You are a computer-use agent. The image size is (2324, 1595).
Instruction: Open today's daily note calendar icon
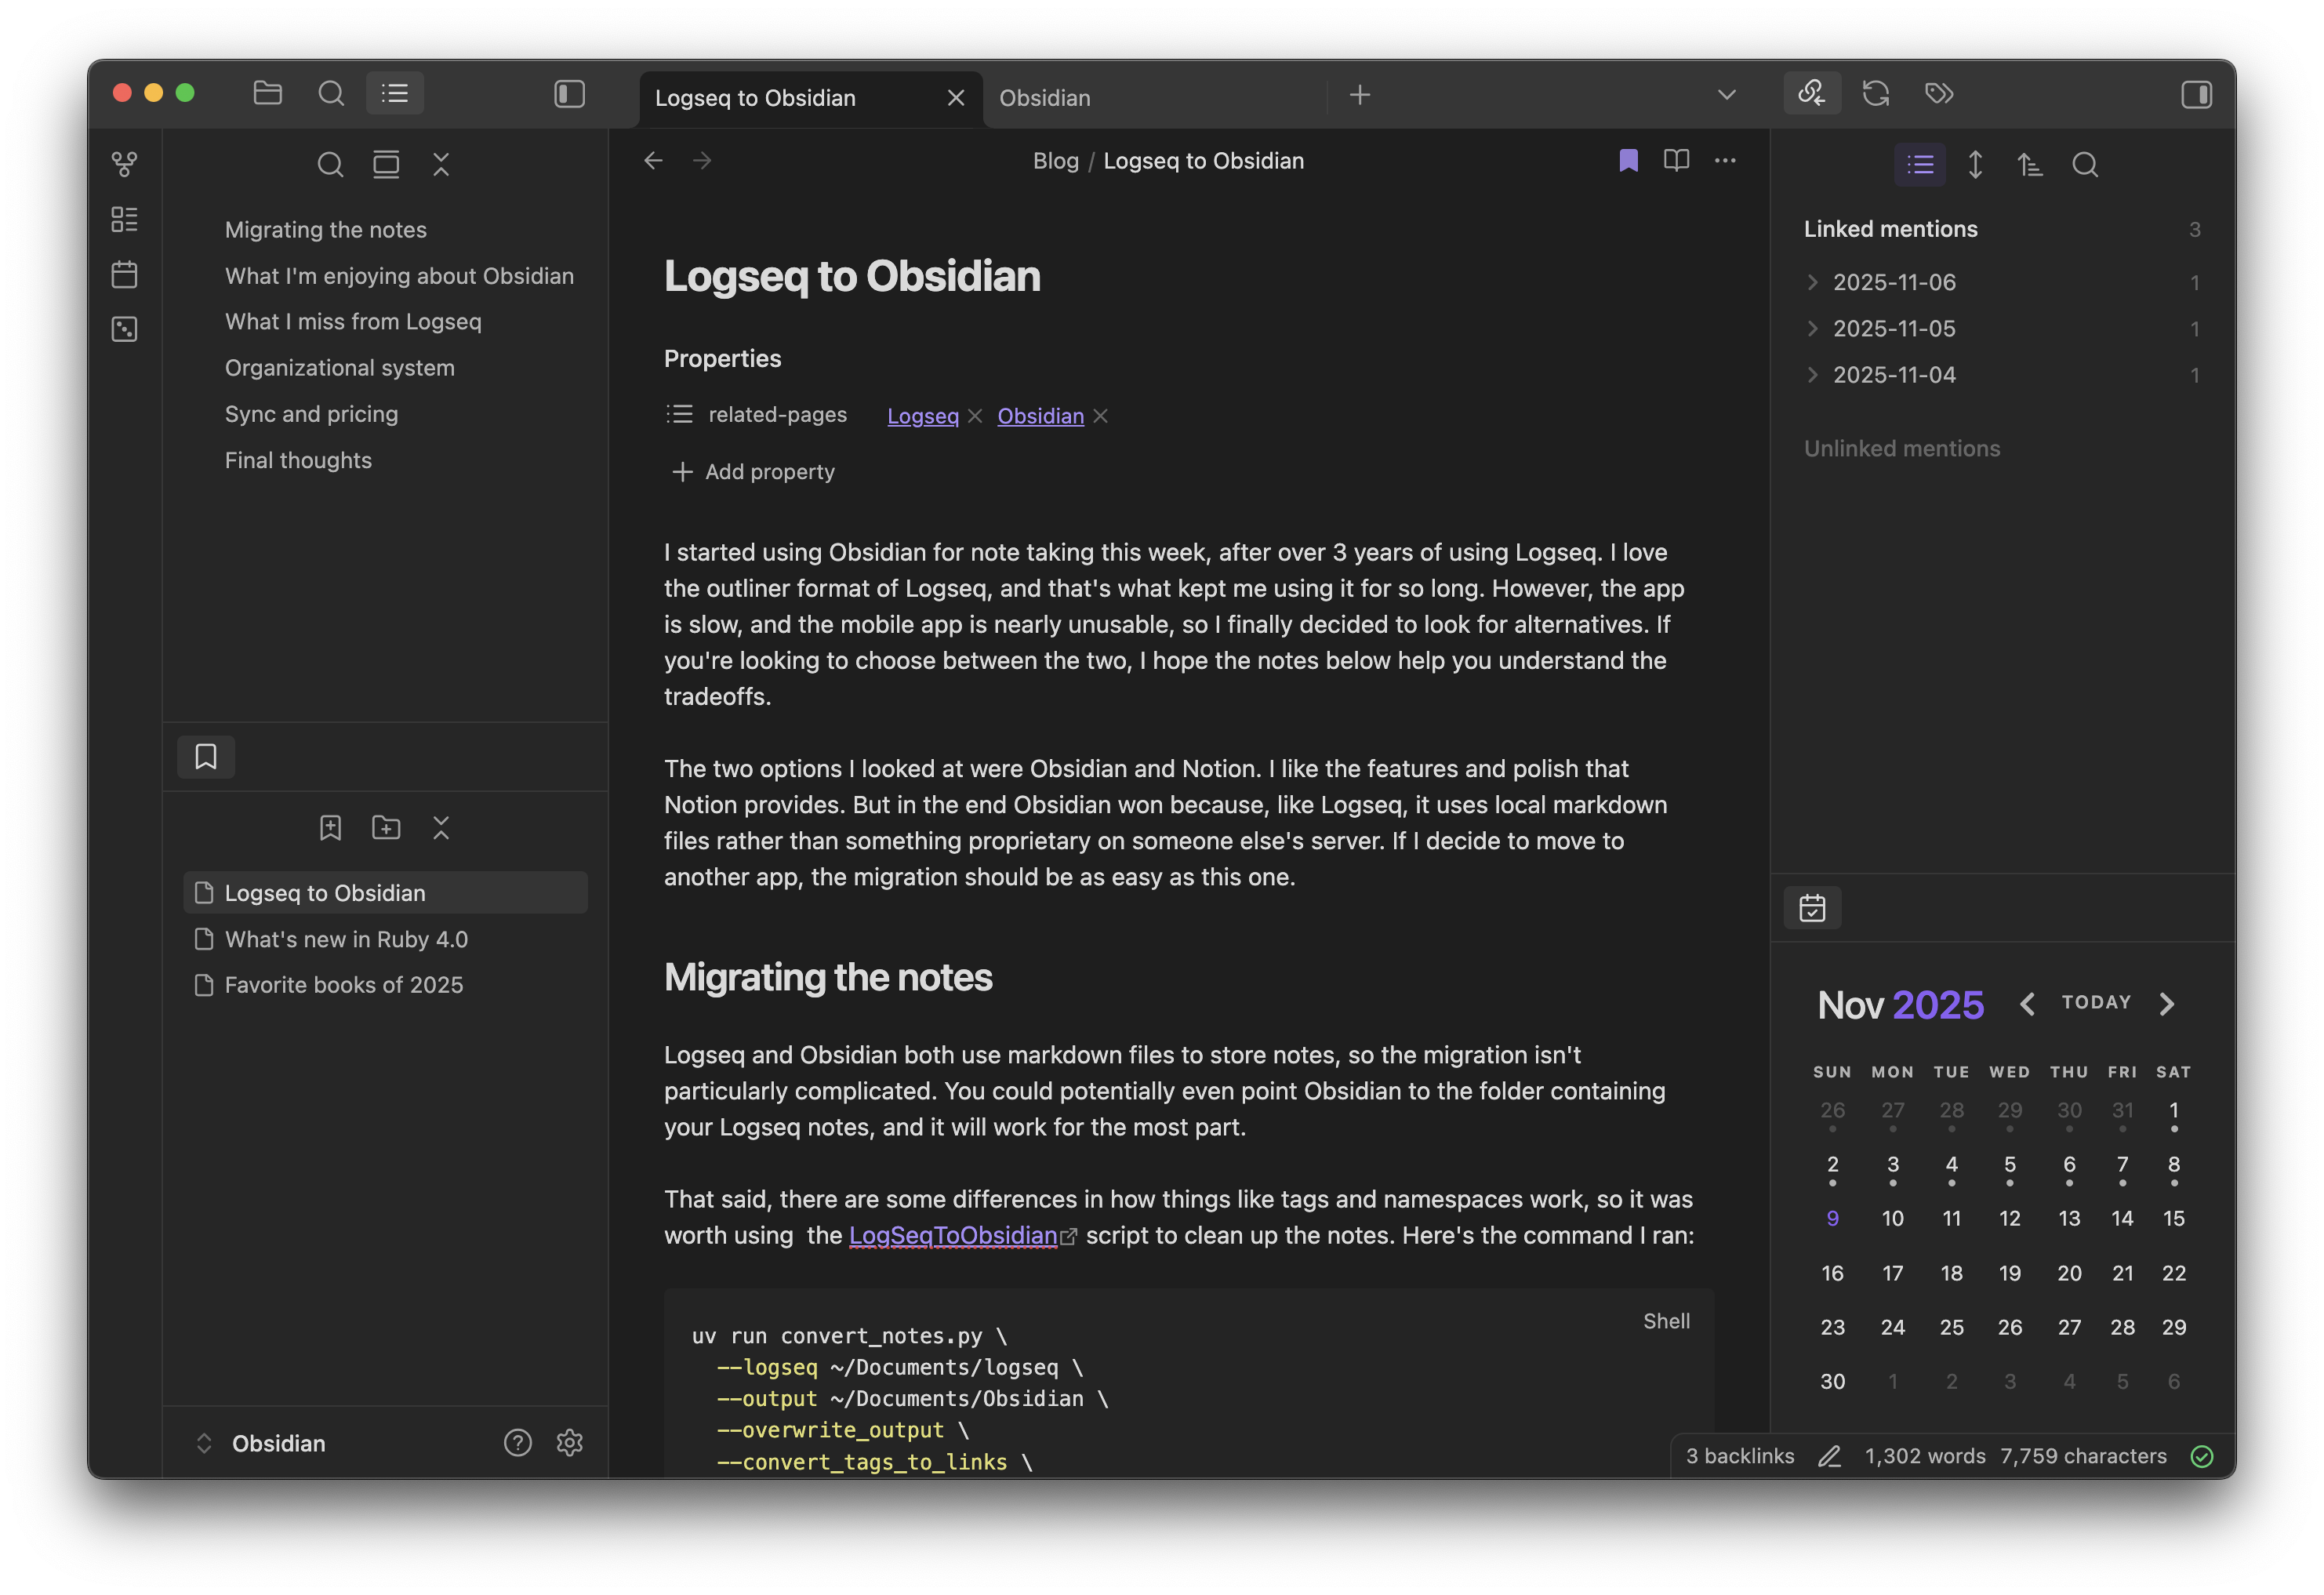pos(124,274)
